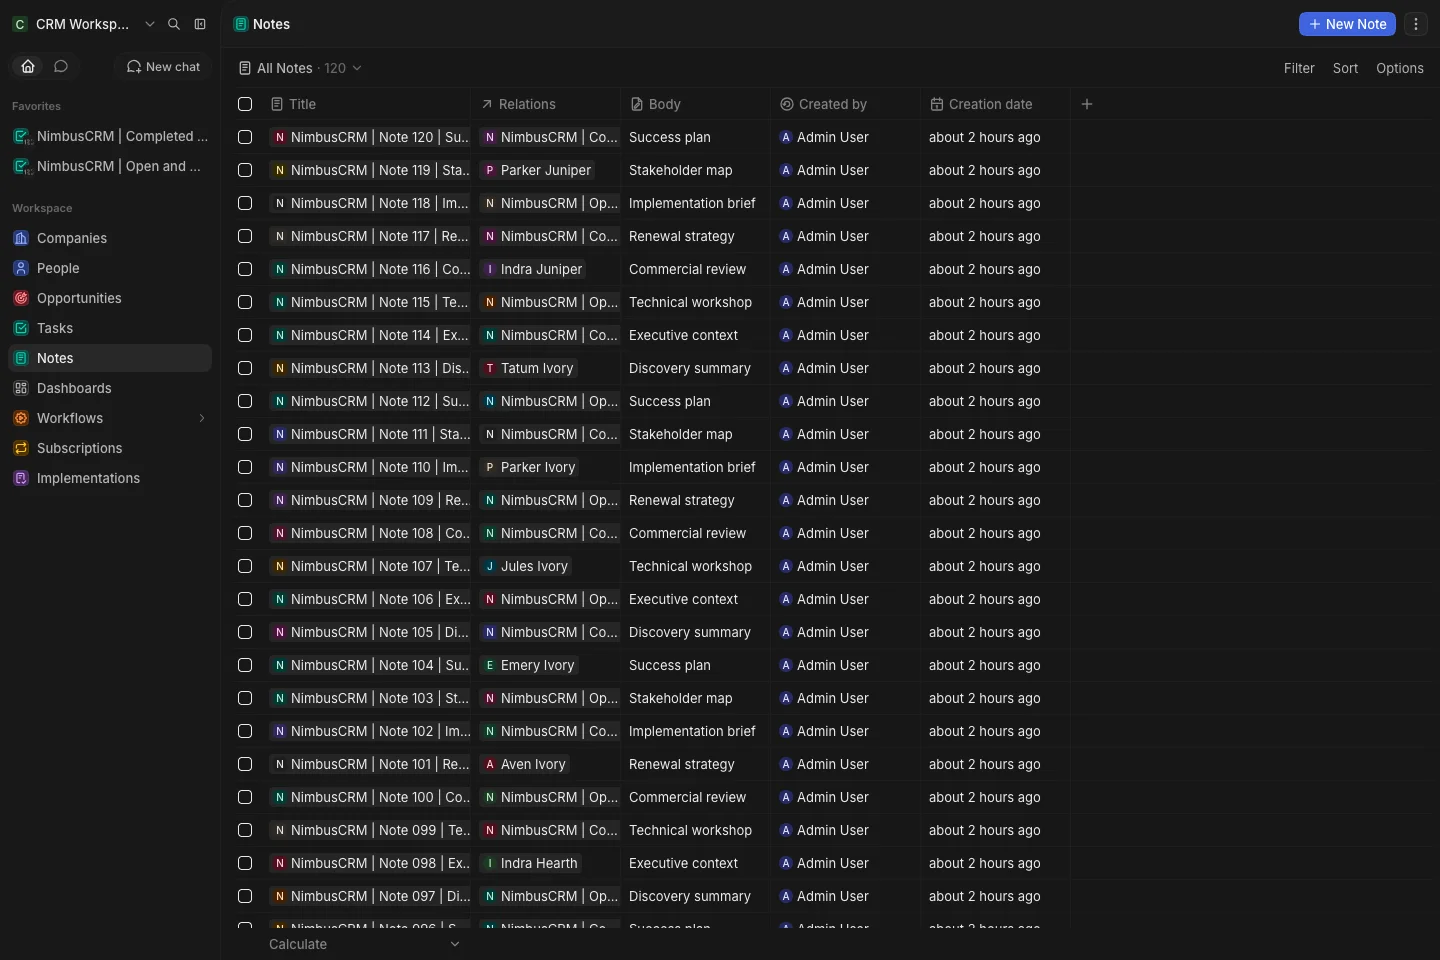
Task: Check the Note 115 row checkbox
Action: 245,302
